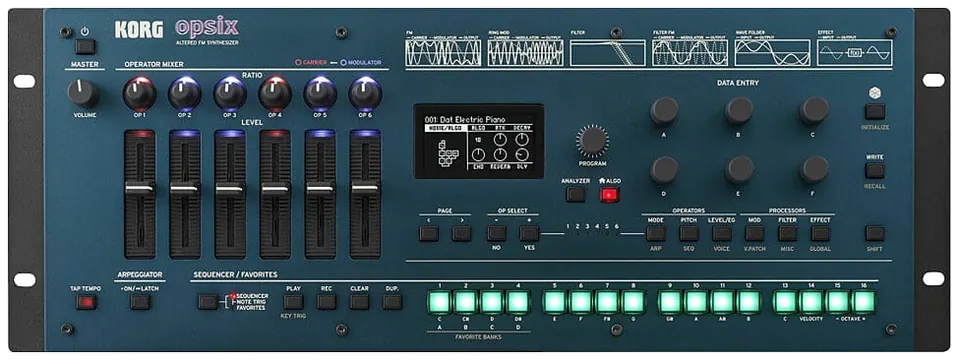Screen dimensions: 959x360
Task: Toggle step button 1 (C)
Action: pyautogui.click(x=439, y=302)
